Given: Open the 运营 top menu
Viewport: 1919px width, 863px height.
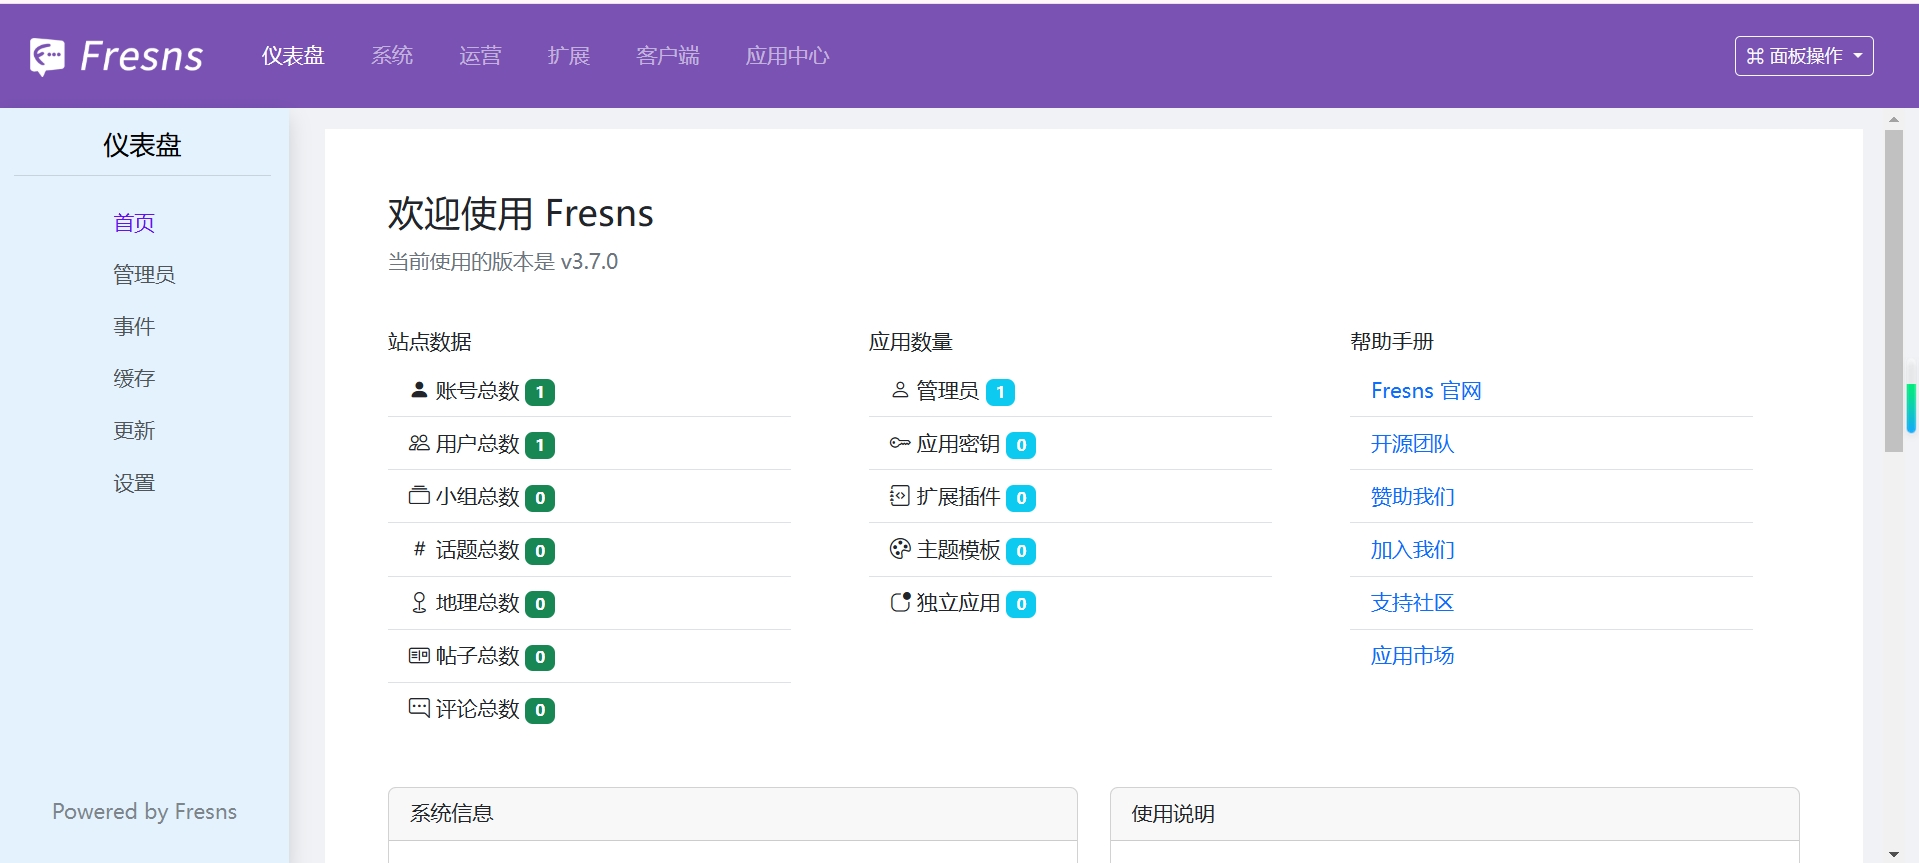Looking at the screenshot, I should pos(480,56).
